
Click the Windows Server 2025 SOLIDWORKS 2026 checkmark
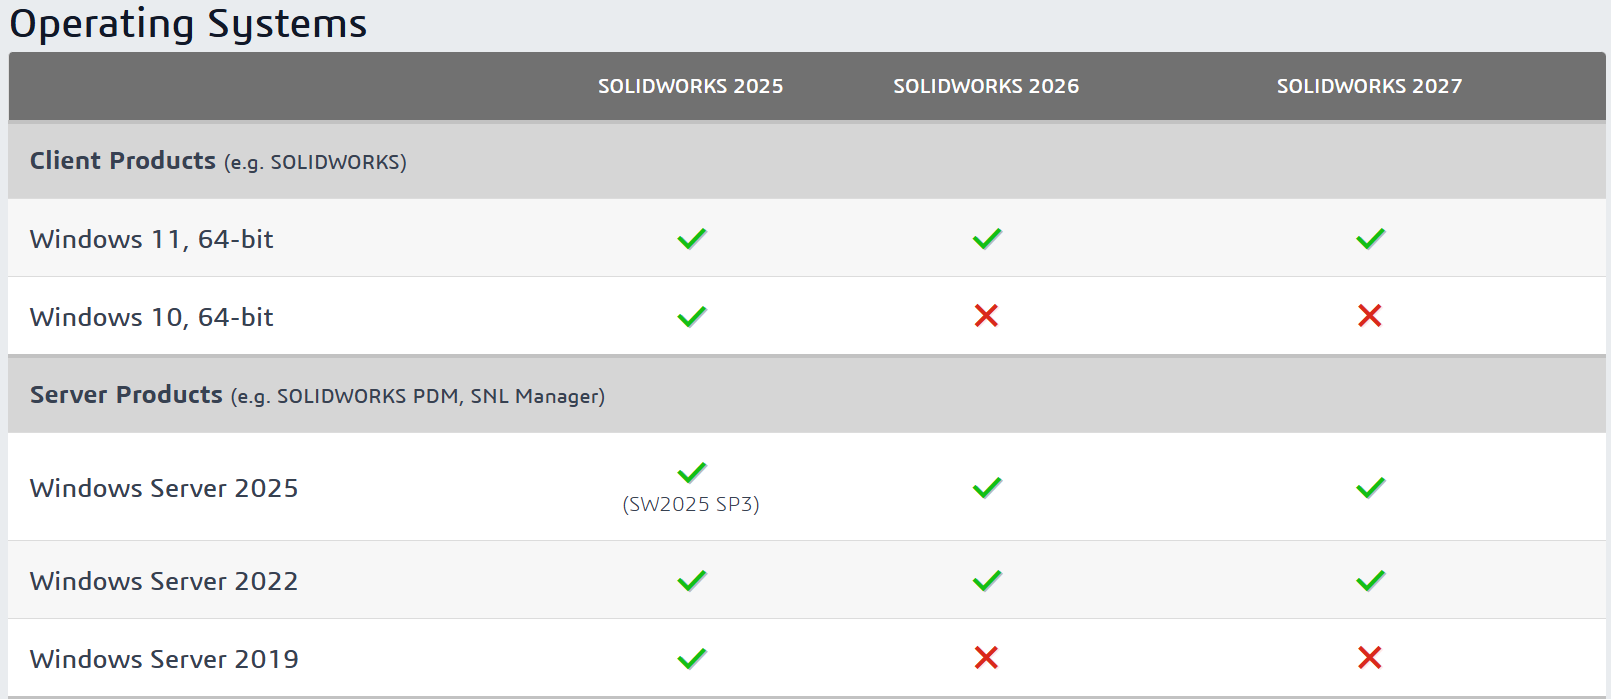coord(986,487)
